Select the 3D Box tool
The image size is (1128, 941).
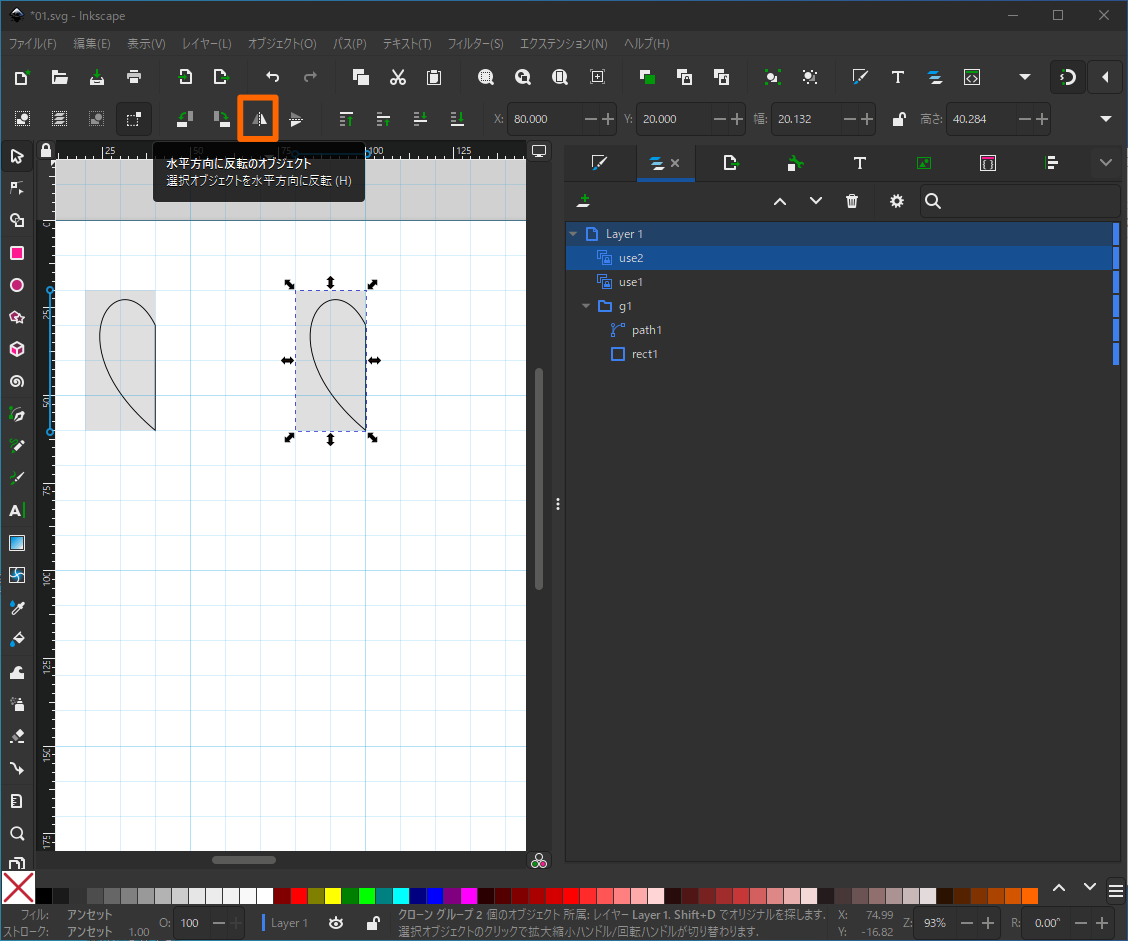17,350
